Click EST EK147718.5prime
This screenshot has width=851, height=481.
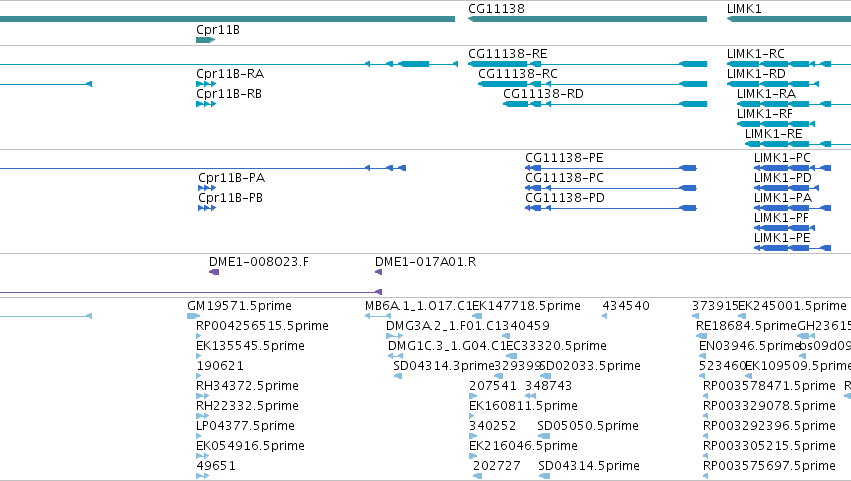[x=526, y=306]
